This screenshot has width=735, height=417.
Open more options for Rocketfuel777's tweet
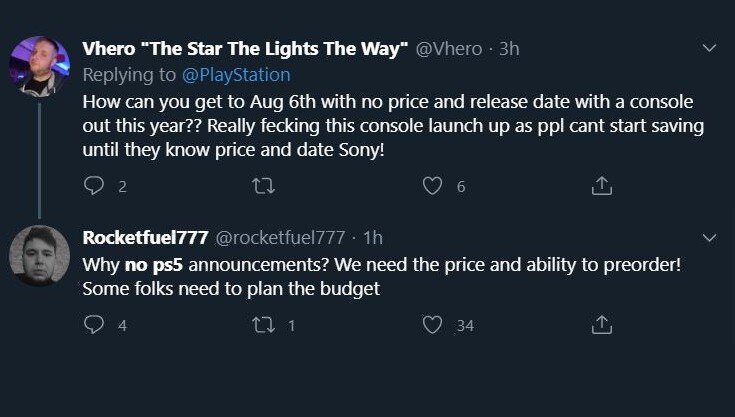(710, 238)
